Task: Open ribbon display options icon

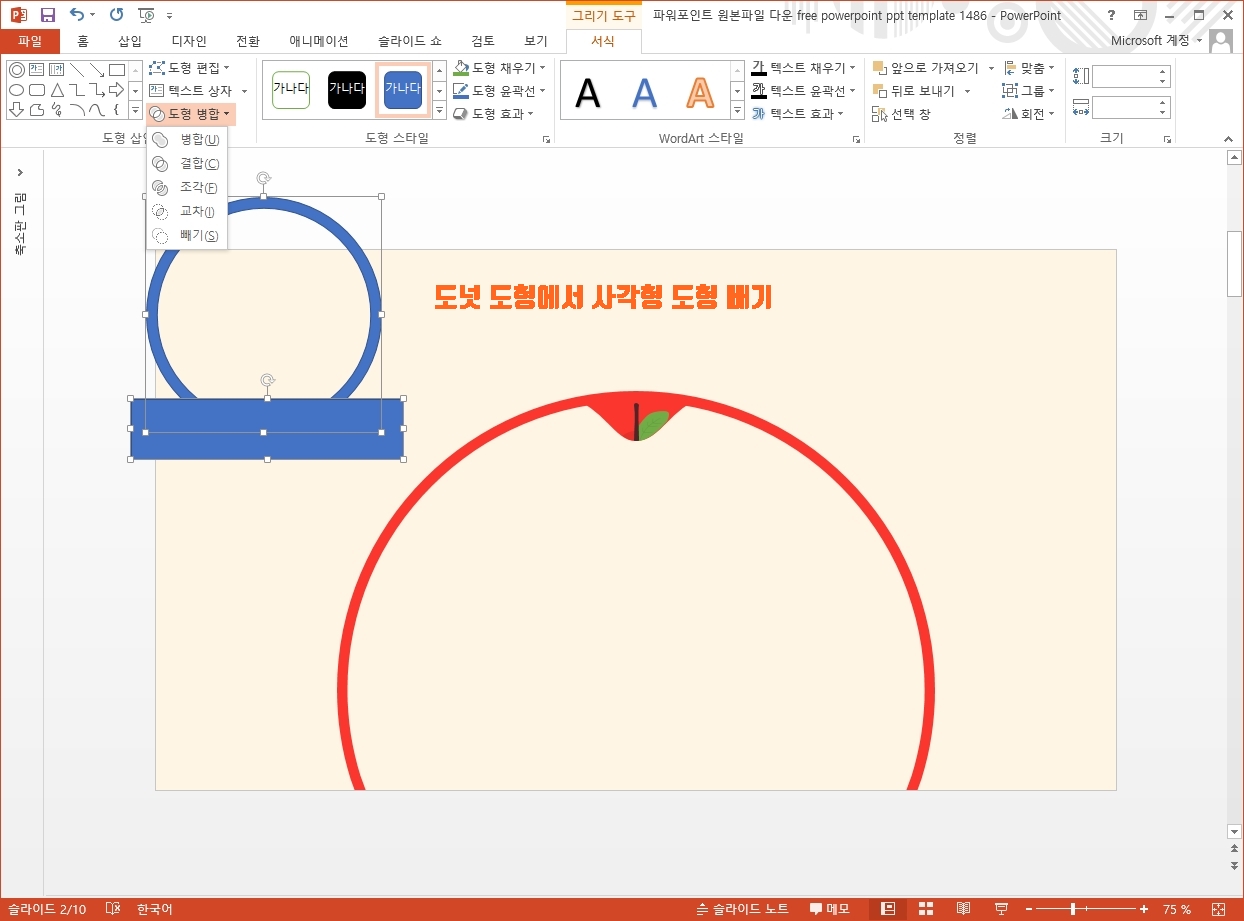Action: [x=1140, y=15]
